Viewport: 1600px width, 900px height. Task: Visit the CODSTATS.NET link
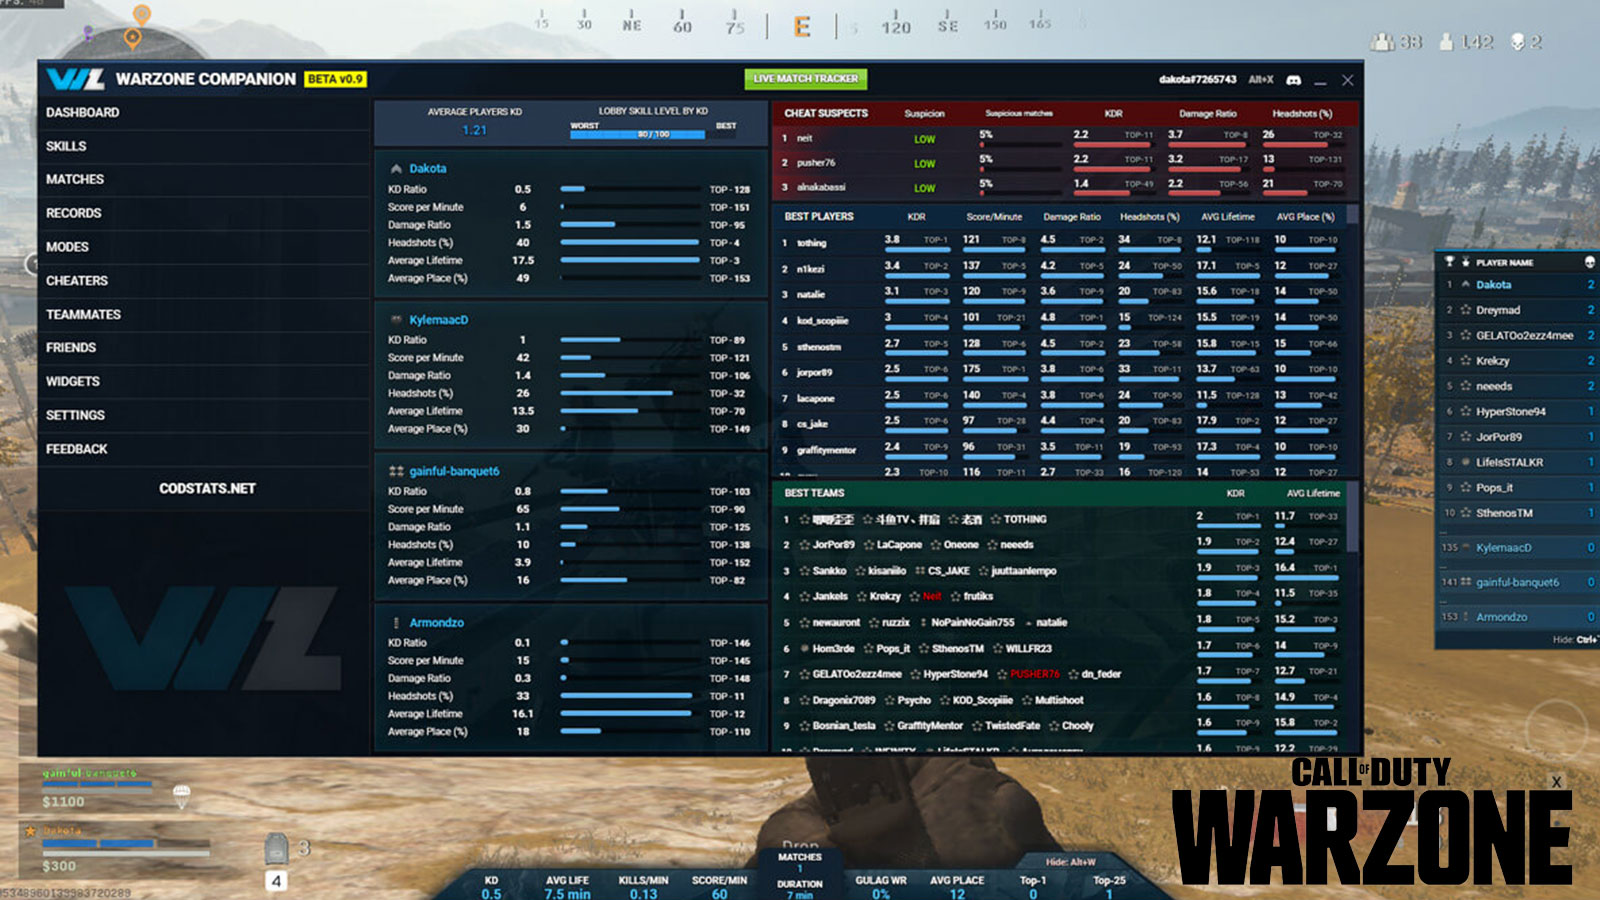(209, 488)
